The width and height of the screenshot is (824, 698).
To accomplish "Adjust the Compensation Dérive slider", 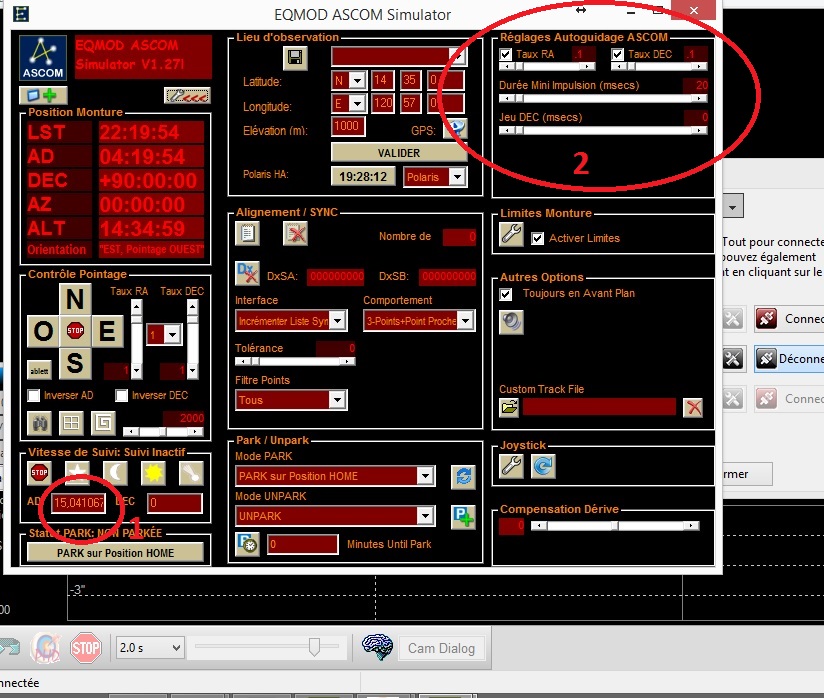I will point(615,526).
